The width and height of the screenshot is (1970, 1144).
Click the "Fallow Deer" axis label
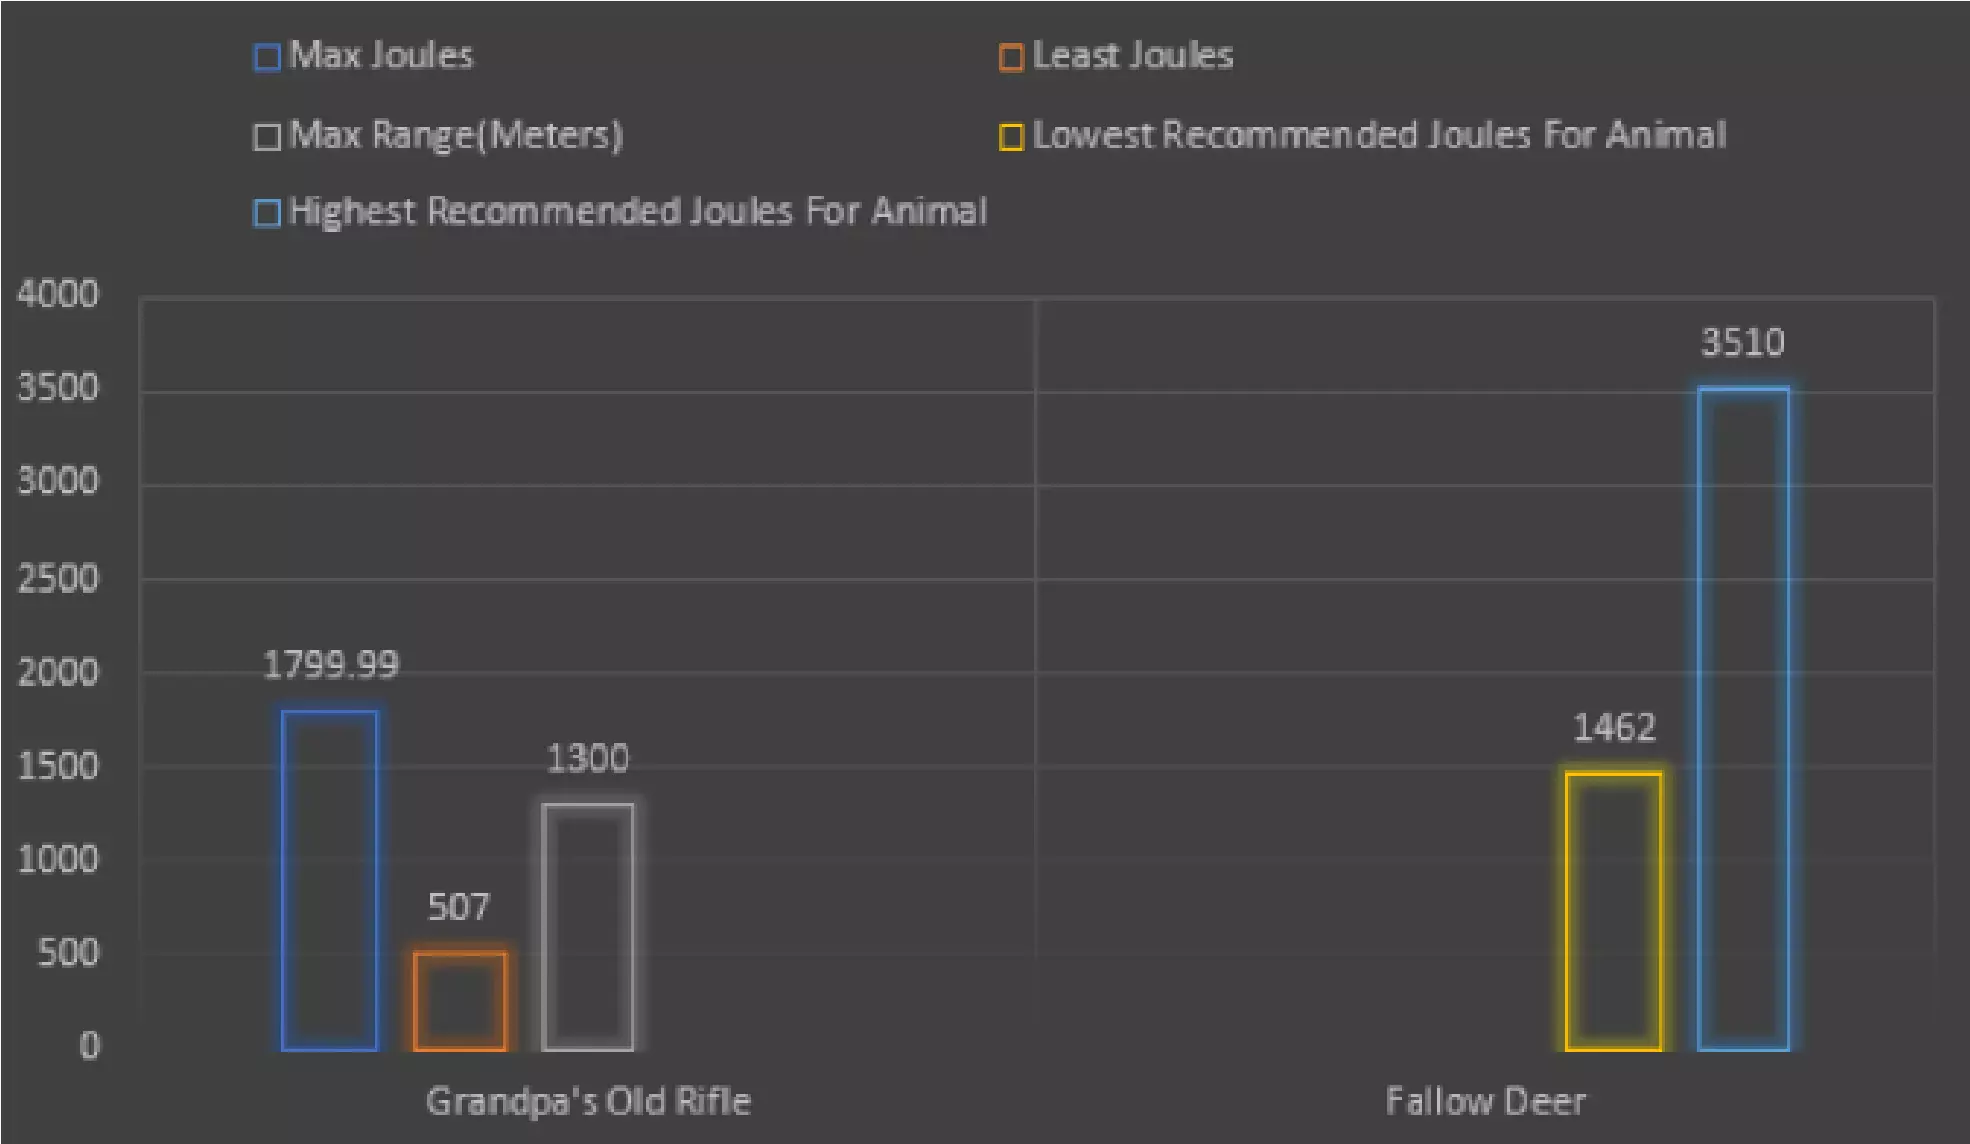pyautogui.click(x=1485, y=1101)
